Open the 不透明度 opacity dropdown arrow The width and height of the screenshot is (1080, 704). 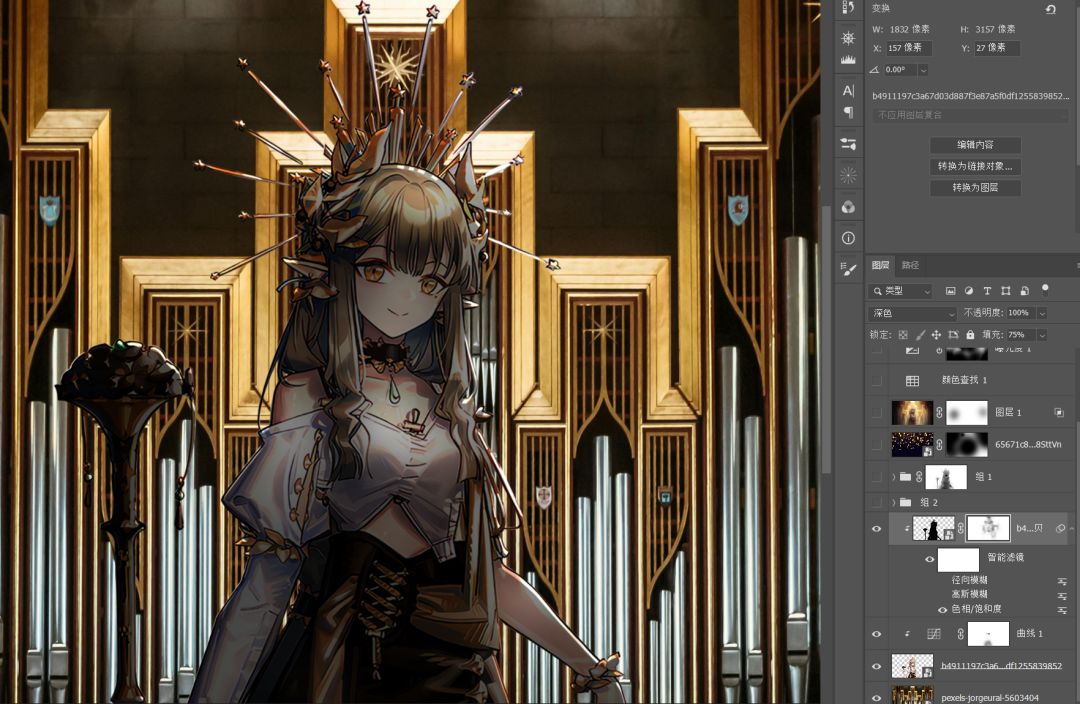tap(1042, 313)
